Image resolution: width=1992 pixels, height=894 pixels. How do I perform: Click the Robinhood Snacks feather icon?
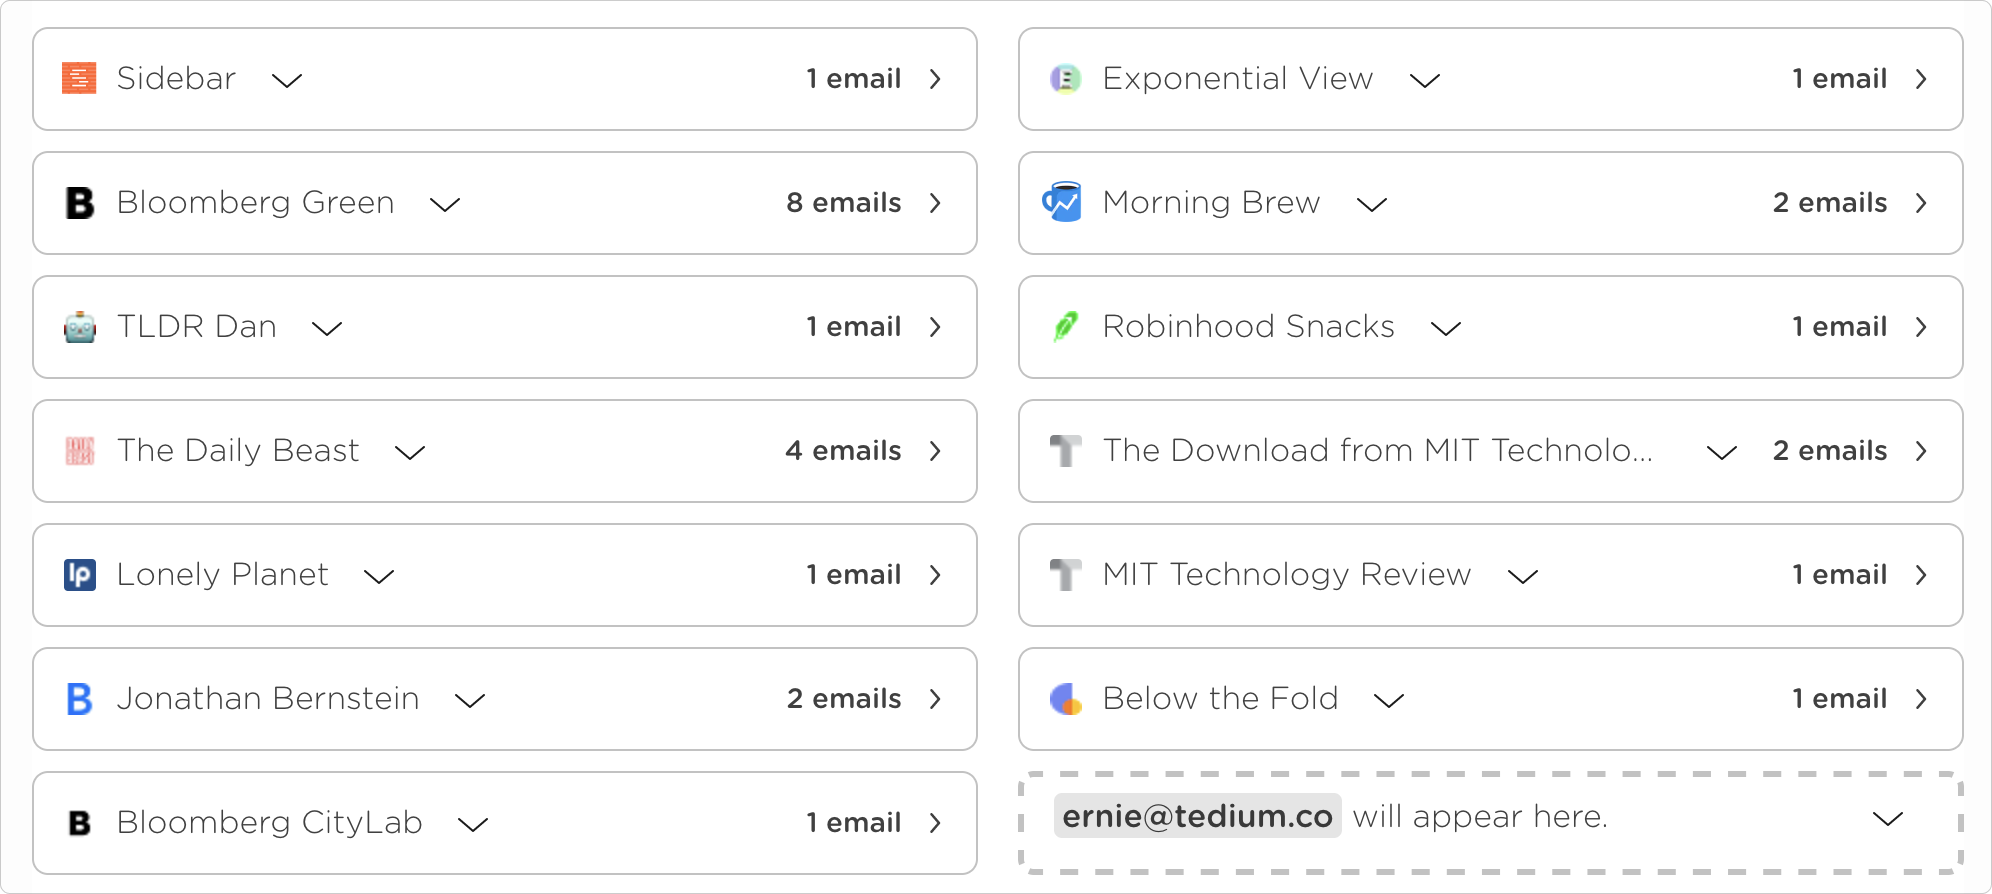(1065, 326)
